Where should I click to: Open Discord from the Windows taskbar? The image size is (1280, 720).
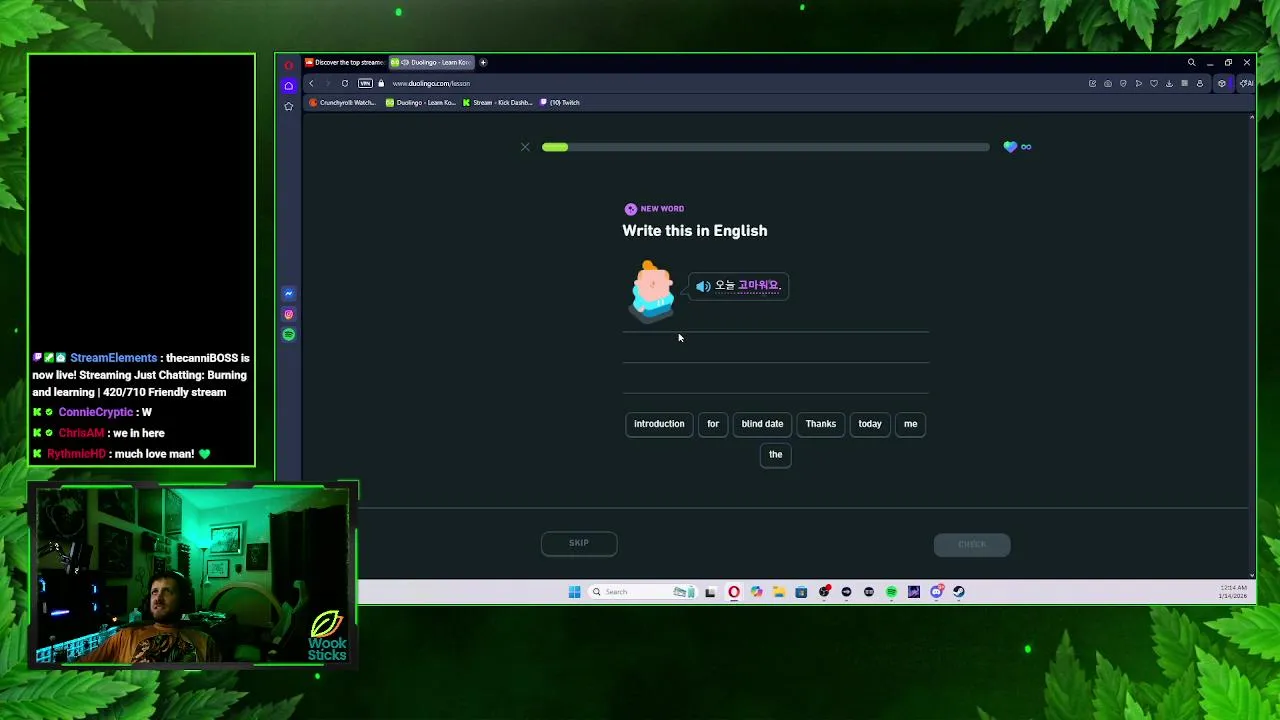click(x=937, y=592)
